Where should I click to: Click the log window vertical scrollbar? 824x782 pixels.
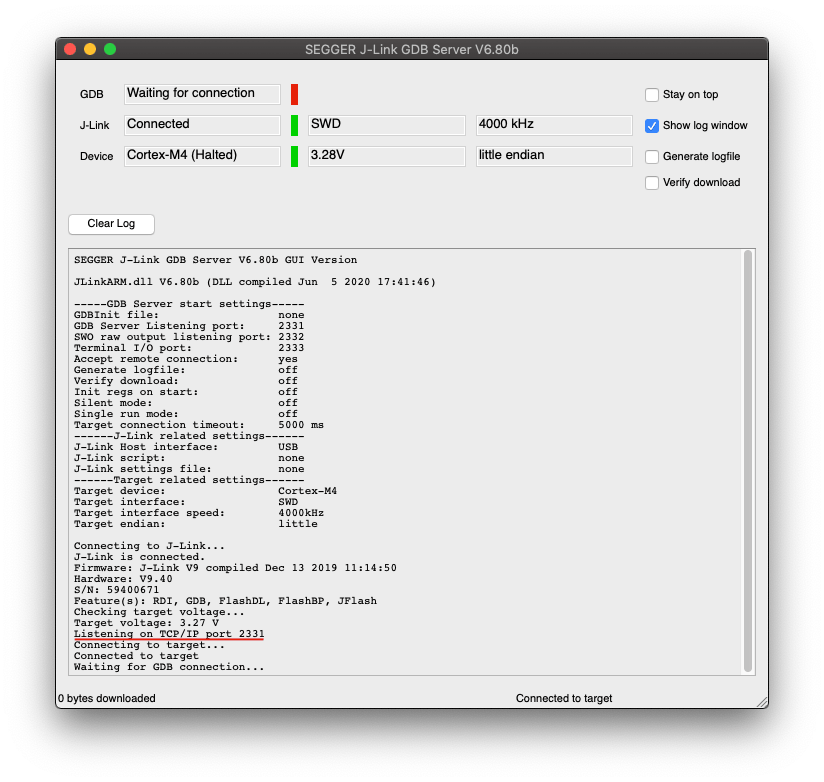[x=747, y=460]
